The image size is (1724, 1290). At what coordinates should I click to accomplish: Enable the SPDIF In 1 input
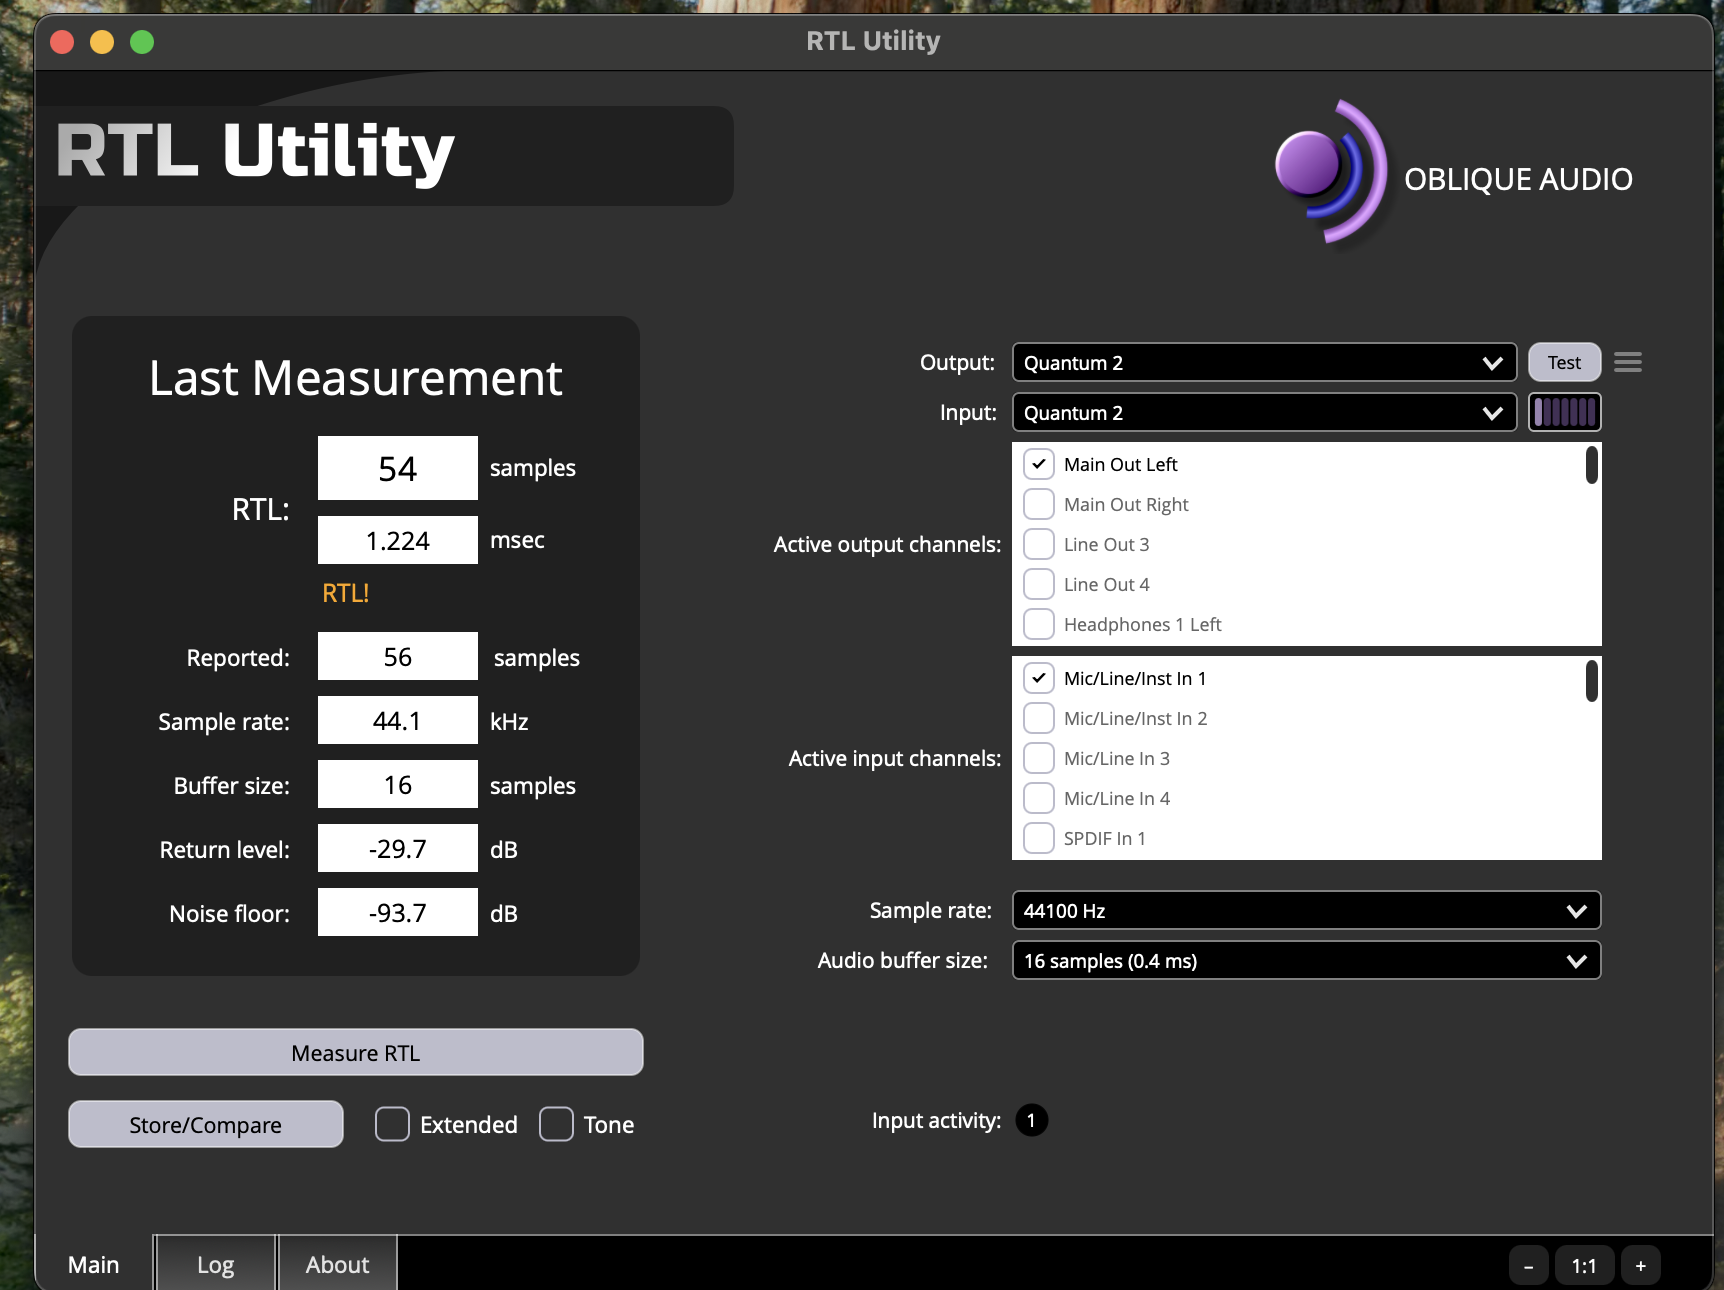[1039, 838]
